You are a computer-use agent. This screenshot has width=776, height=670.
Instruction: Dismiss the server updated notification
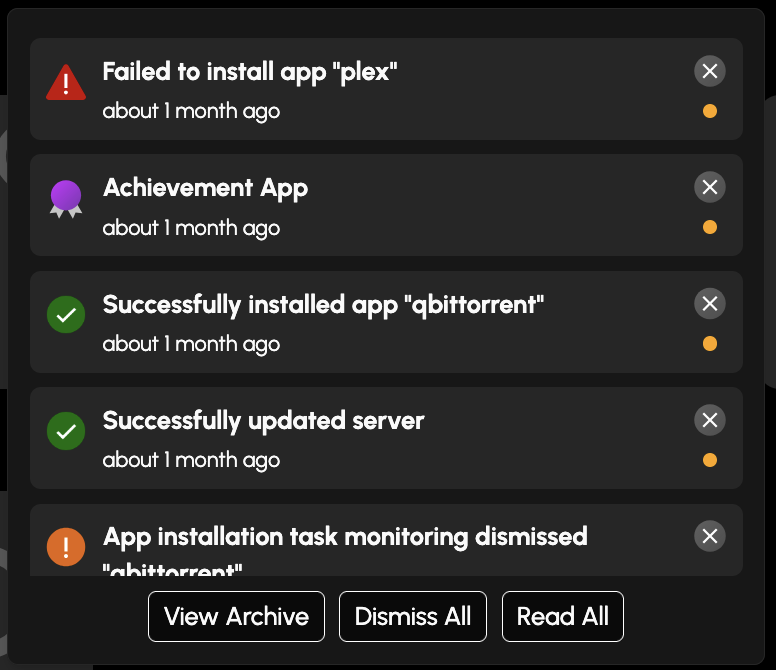click(710, 420)
